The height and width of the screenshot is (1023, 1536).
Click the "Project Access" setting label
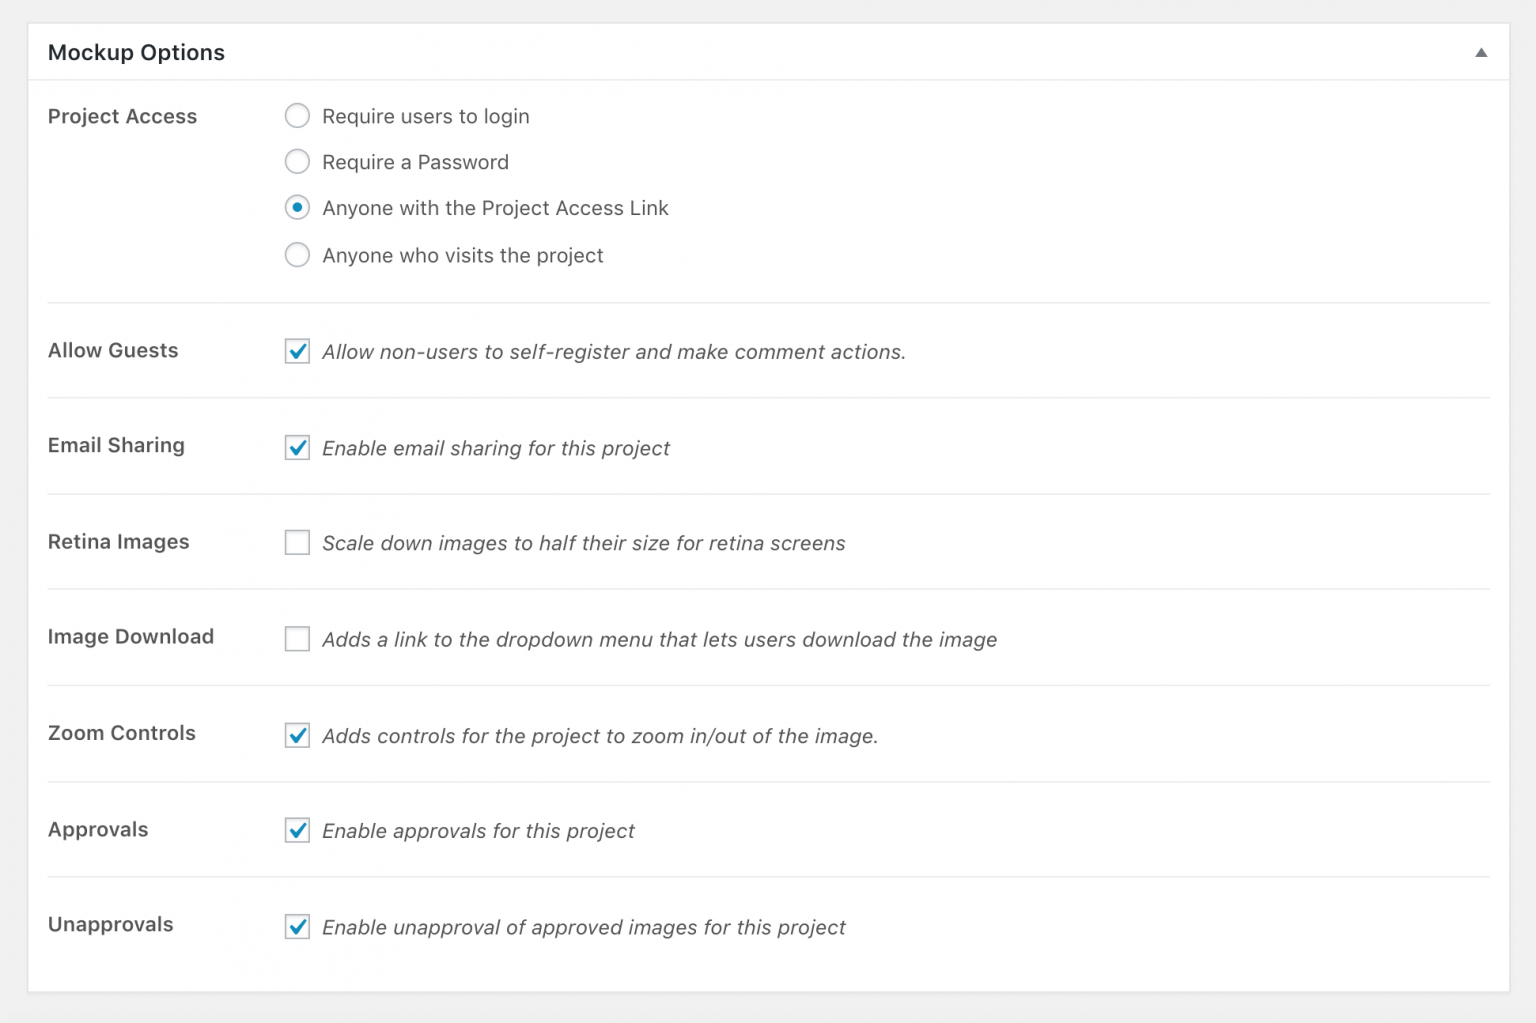click(122, 116)
